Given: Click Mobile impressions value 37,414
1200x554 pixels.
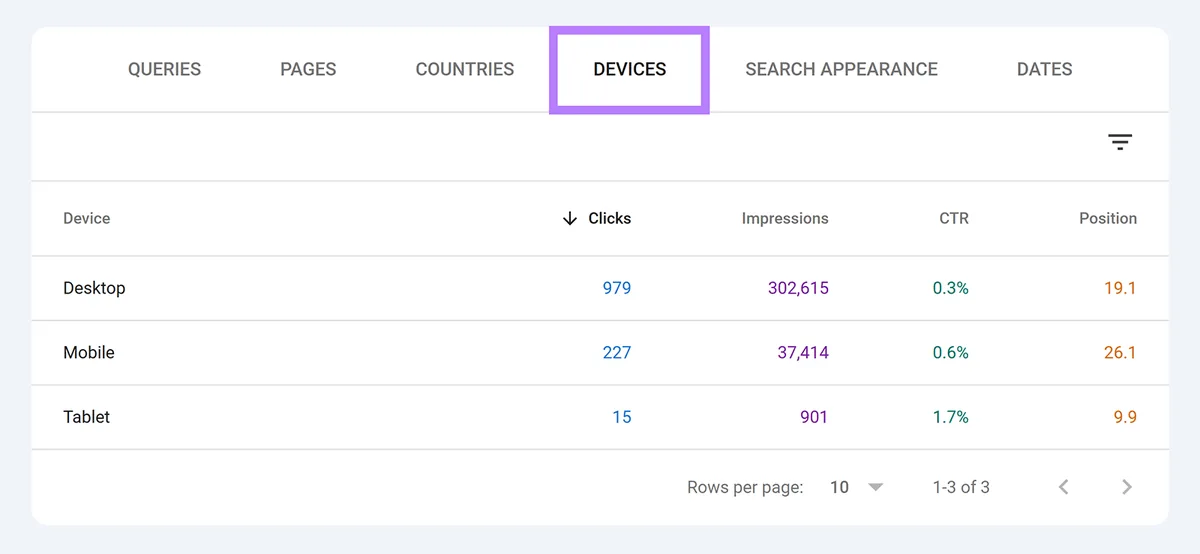Looking at the screenshot, I should [x=803, y=352].
